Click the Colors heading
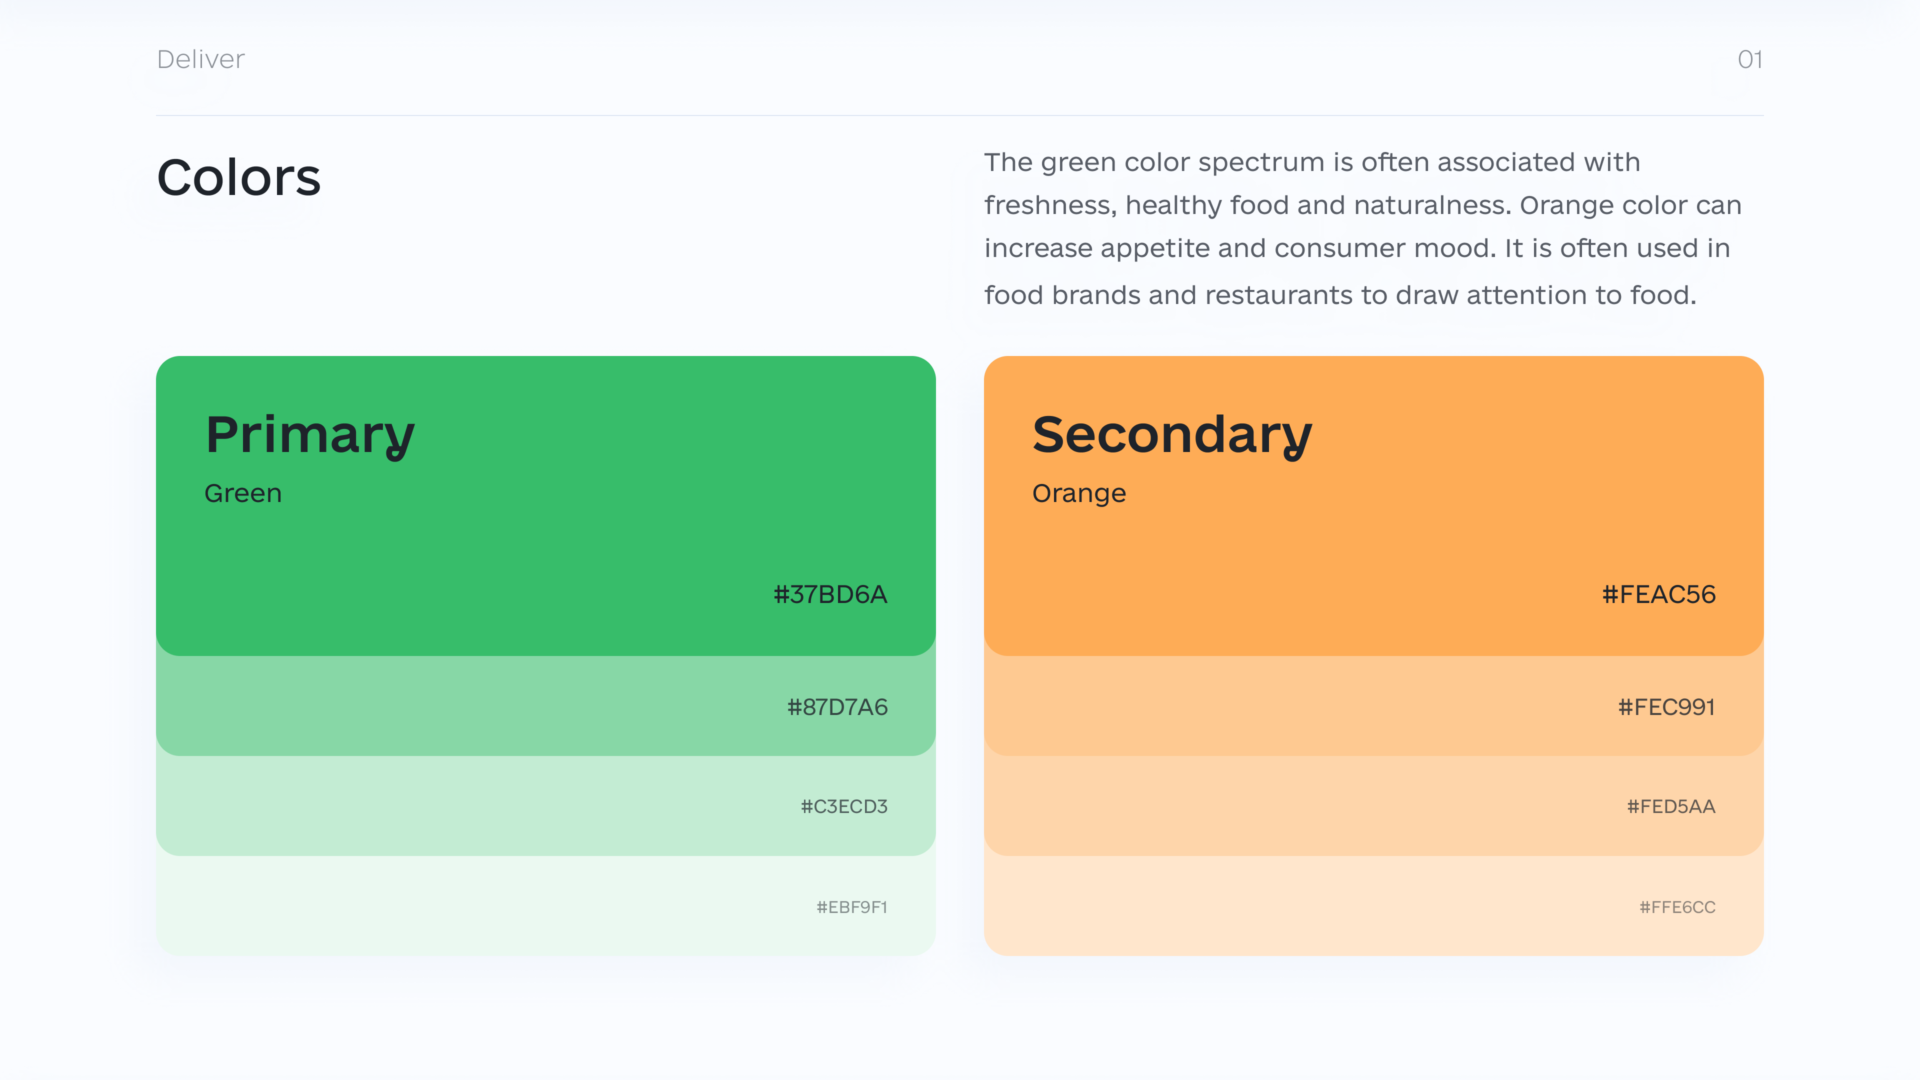The width and height of the screenshot is (1920, 1080). (239, 177)
